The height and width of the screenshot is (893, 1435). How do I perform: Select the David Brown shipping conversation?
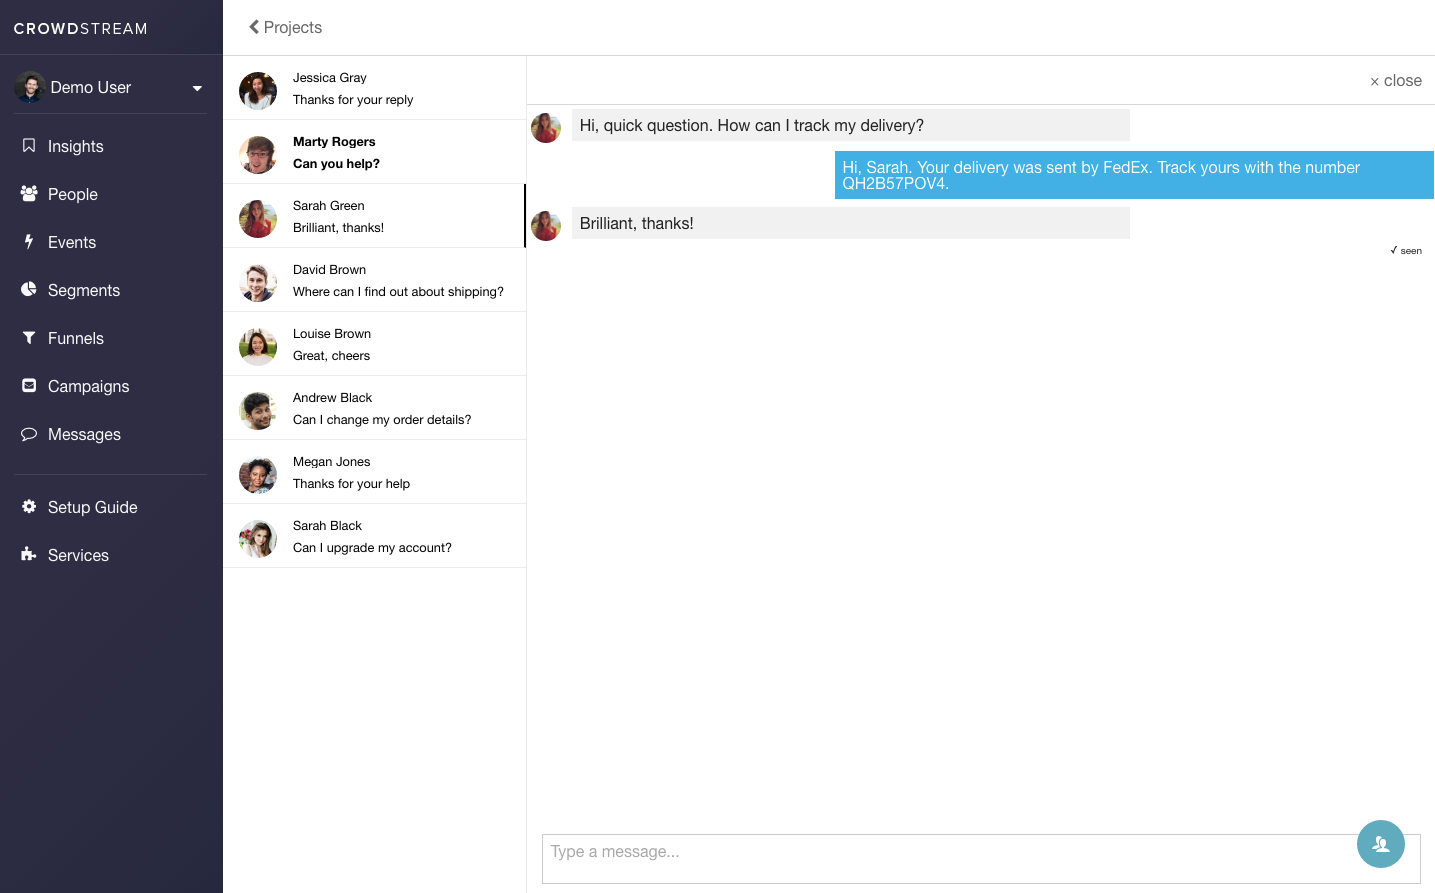[374, 280]
